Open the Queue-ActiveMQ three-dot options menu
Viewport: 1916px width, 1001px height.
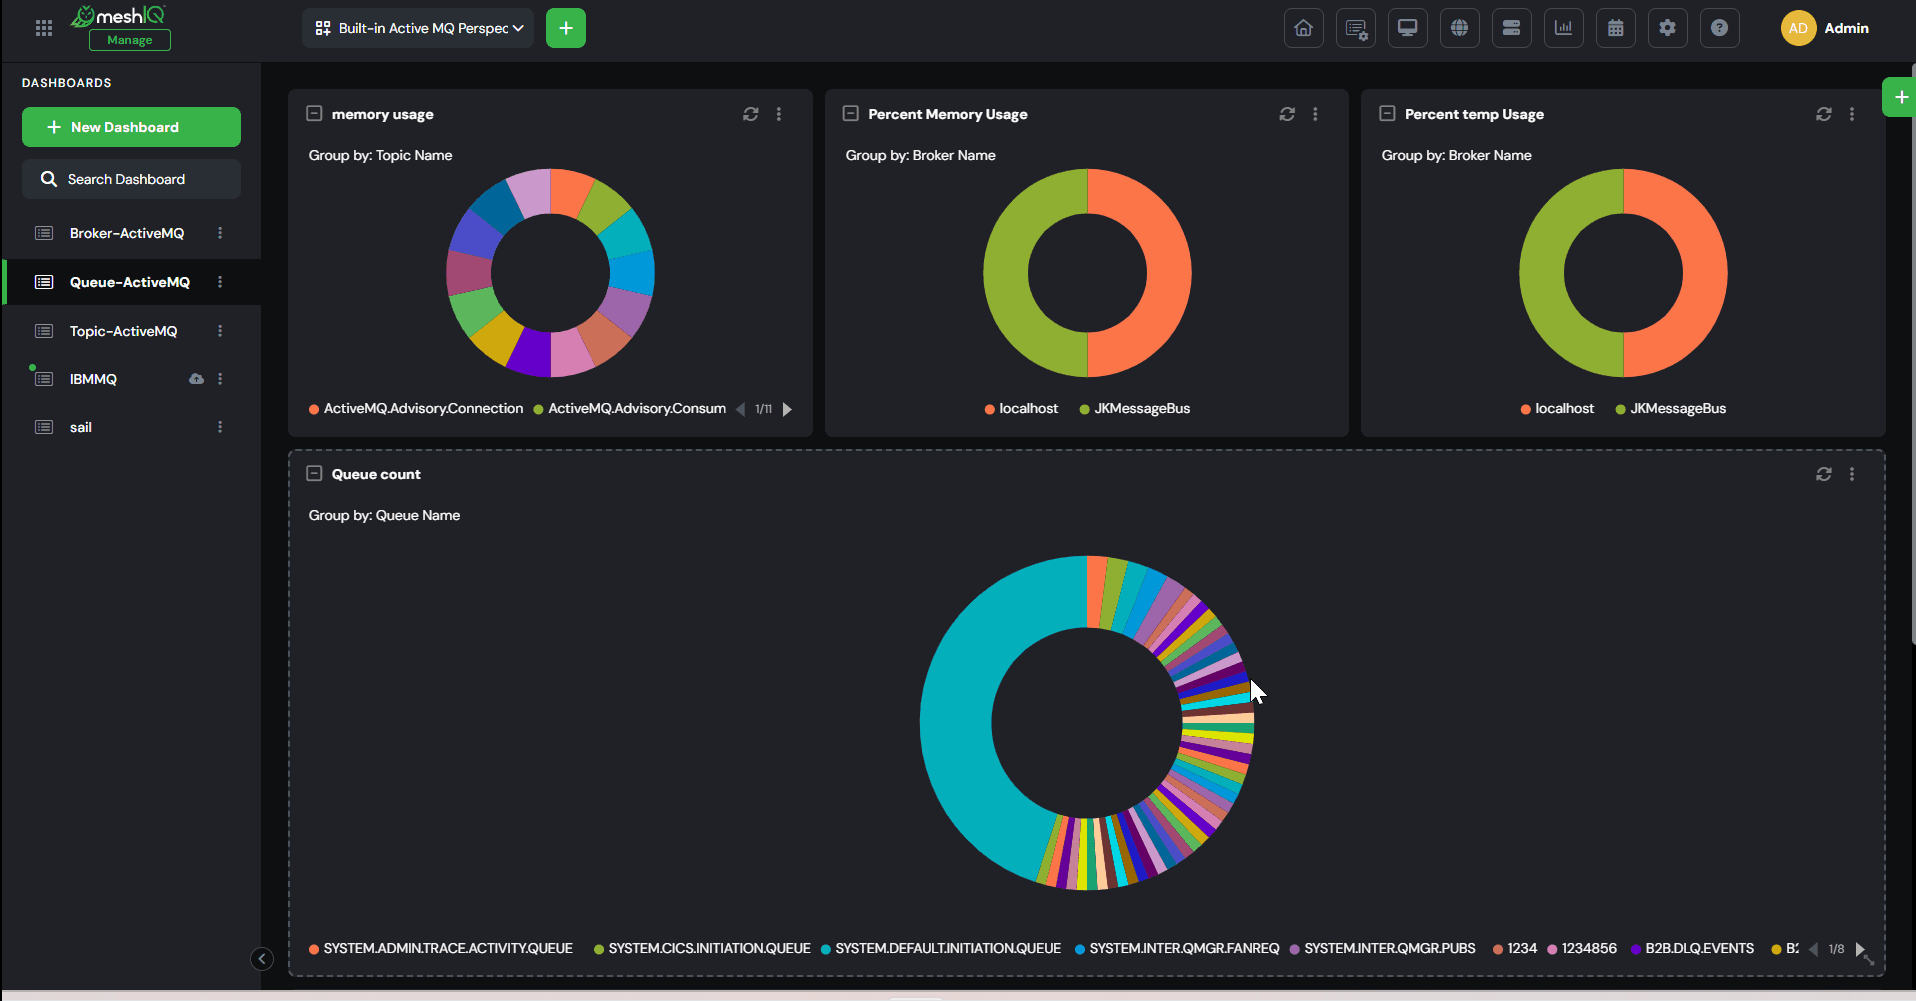[220, 282]
